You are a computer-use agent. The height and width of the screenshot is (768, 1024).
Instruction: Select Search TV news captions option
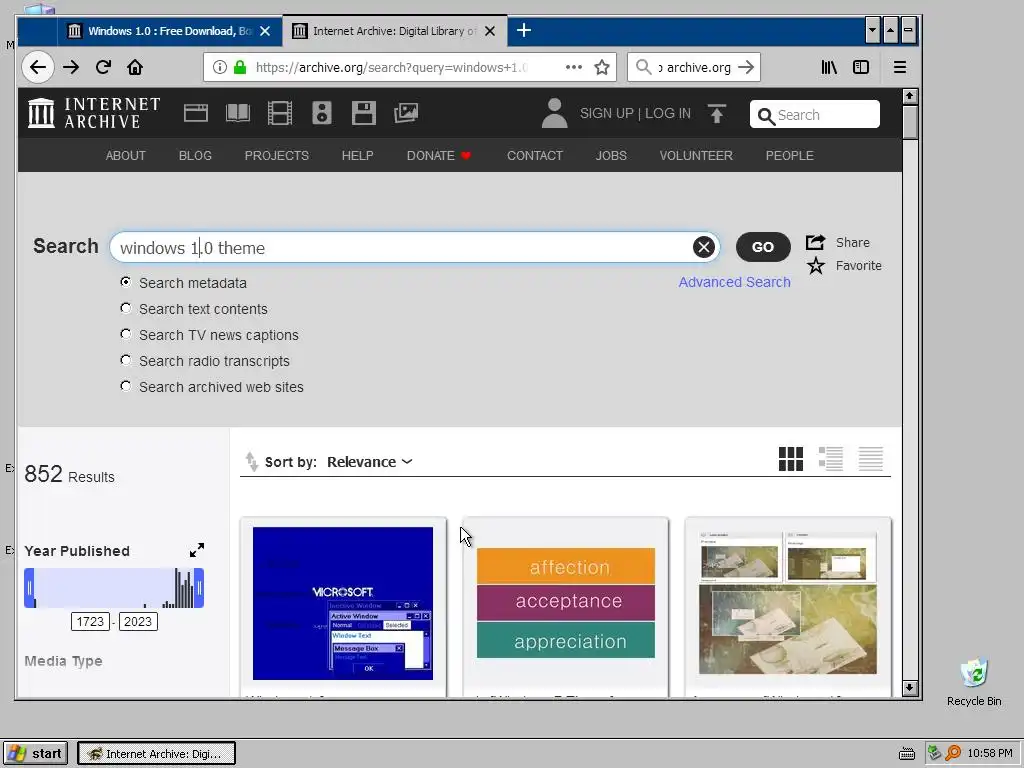(x=125, y=334)
